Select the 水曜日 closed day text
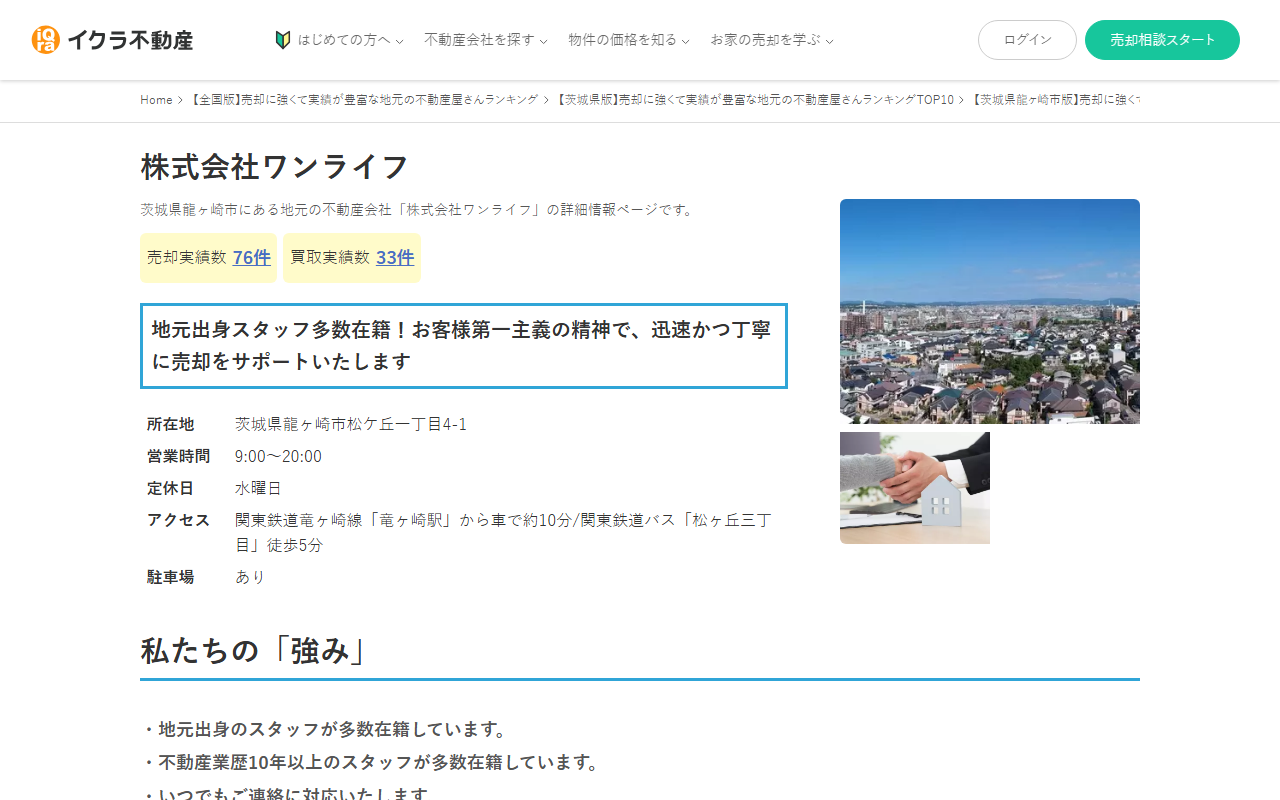The height and width of the screenshot is (800, 1280). coord(258,488)
